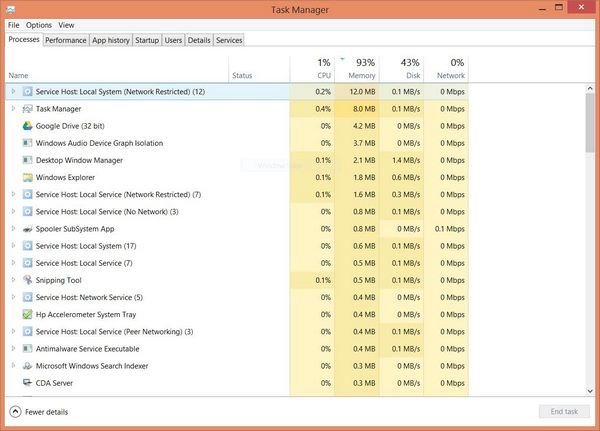Click the Snipping Tool process icon
600x431 pixels.
(27, 280)
